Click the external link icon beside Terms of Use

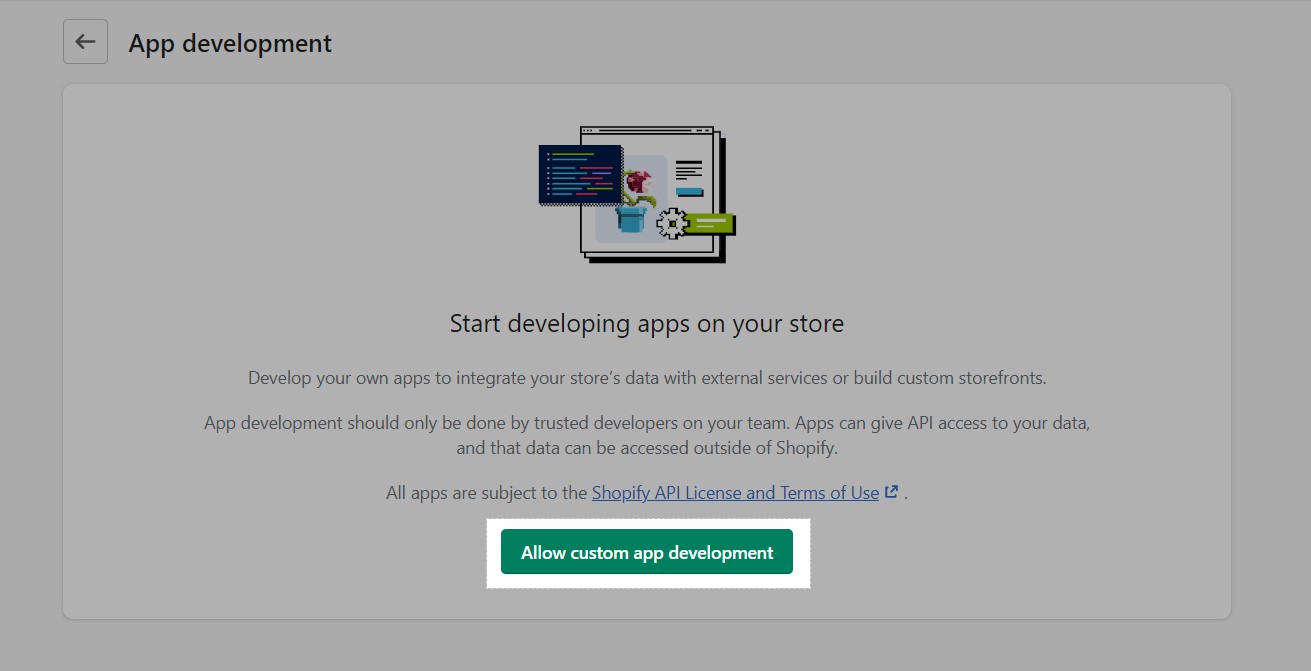click(x=890, y=491)
